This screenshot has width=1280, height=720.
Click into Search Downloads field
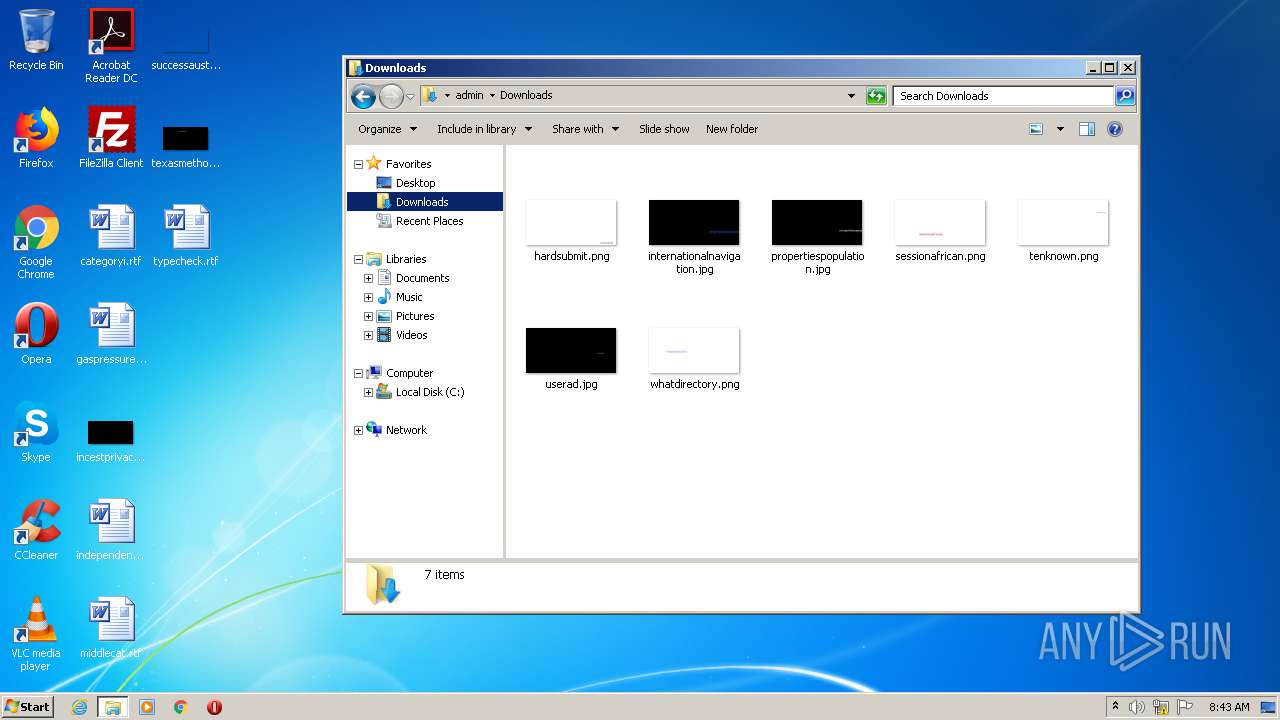[x=1003, y=96]
